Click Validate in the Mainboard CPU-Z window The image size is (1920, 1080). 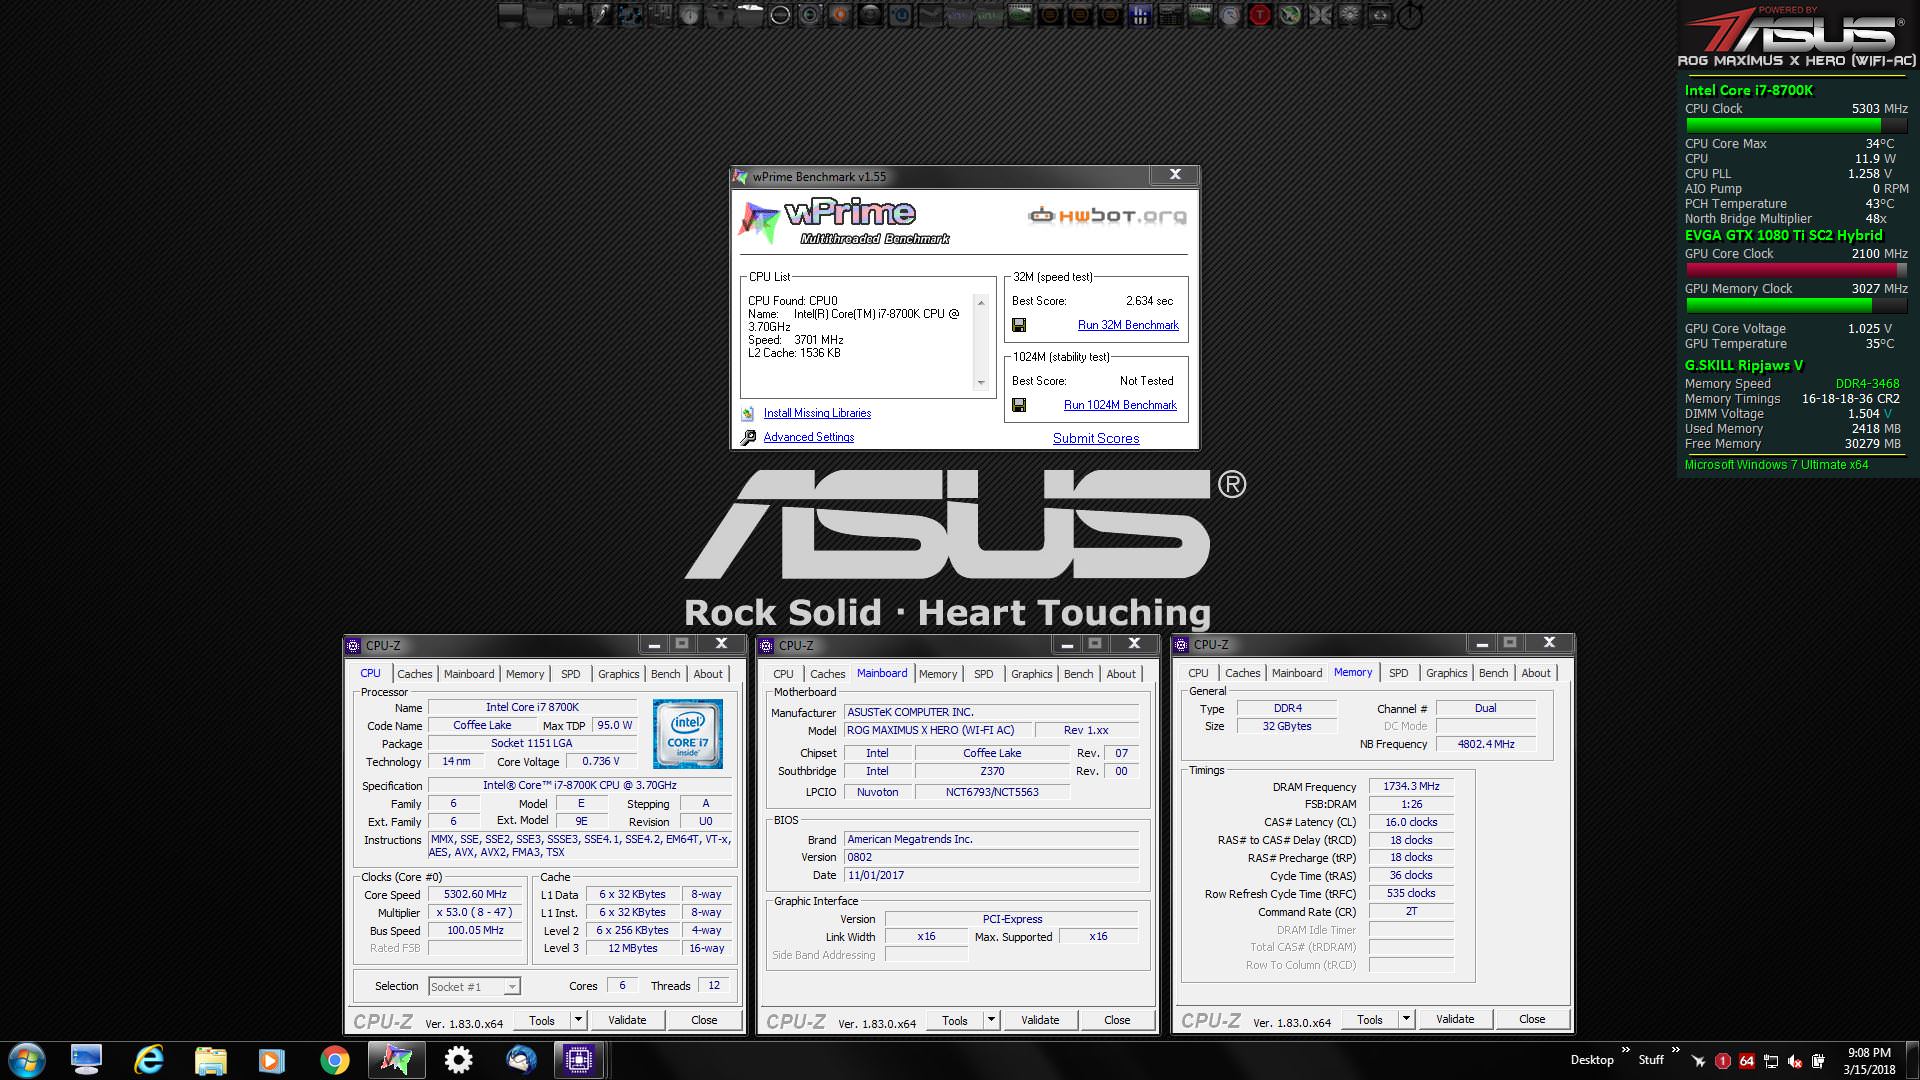pos(1040,1020)
